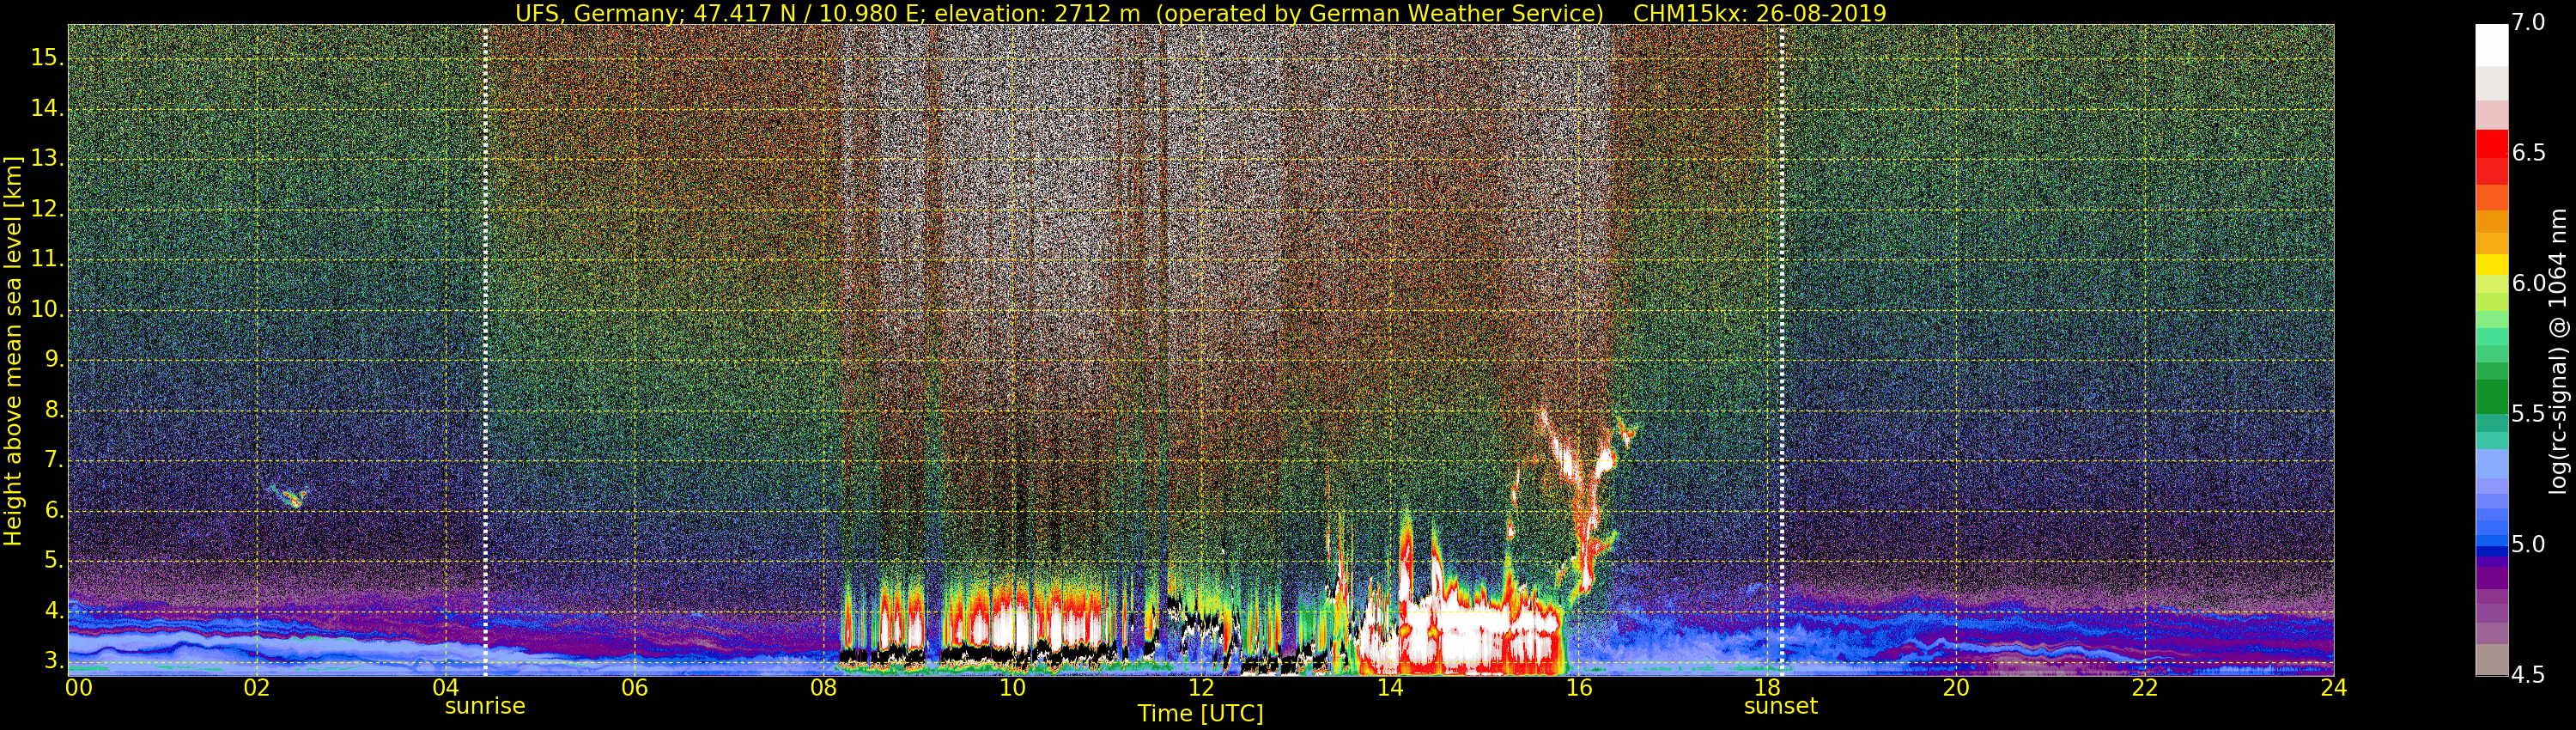Select the 12 tick on the time axis
Screen dimensions: 2576x730
point(1201,688)
